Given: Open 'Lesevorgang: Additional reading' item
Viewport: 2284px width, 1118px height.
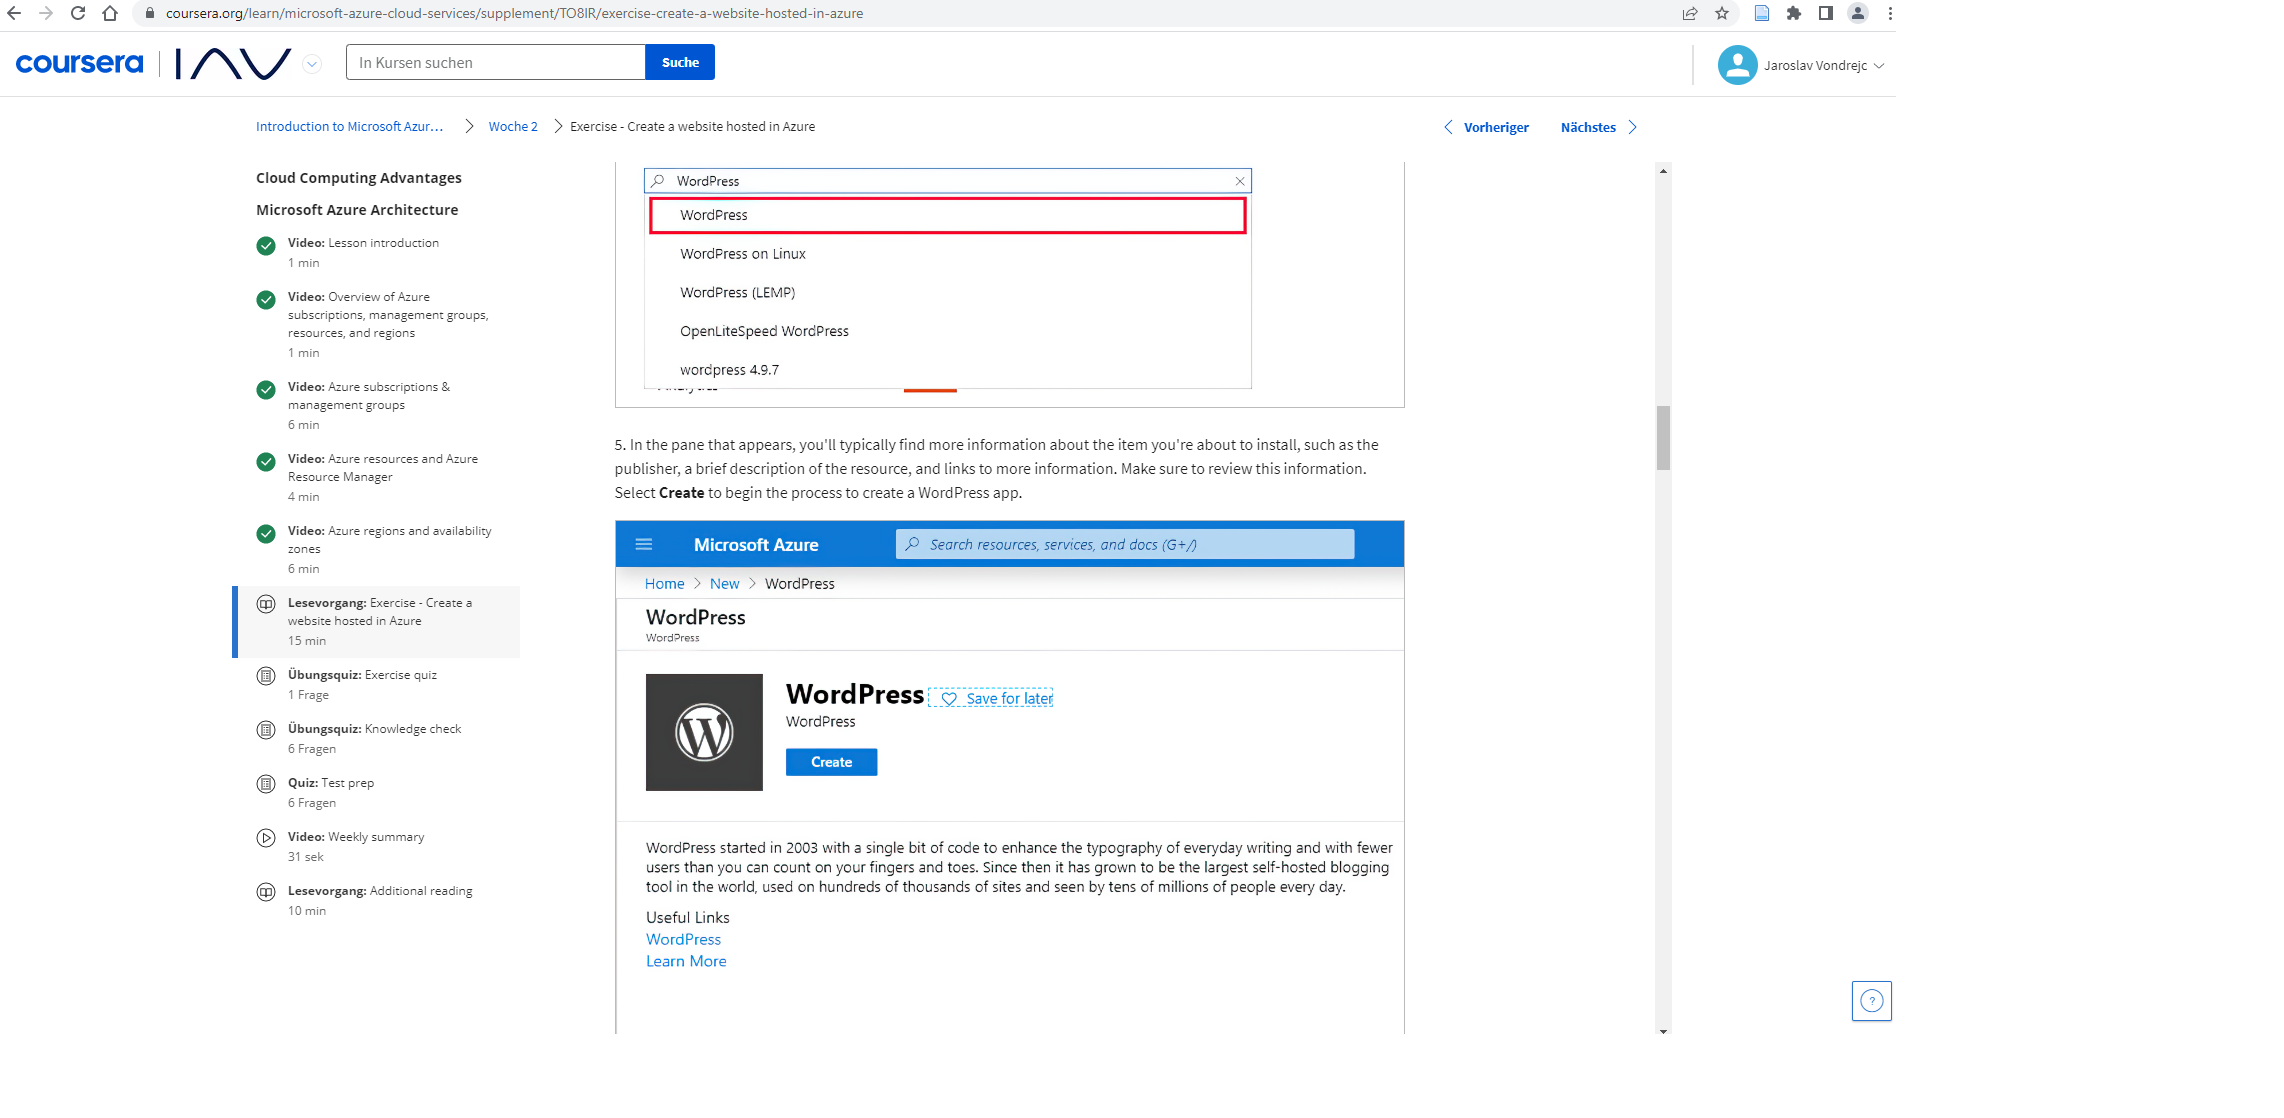Looking at the screenshot, I should click(378, 900).
